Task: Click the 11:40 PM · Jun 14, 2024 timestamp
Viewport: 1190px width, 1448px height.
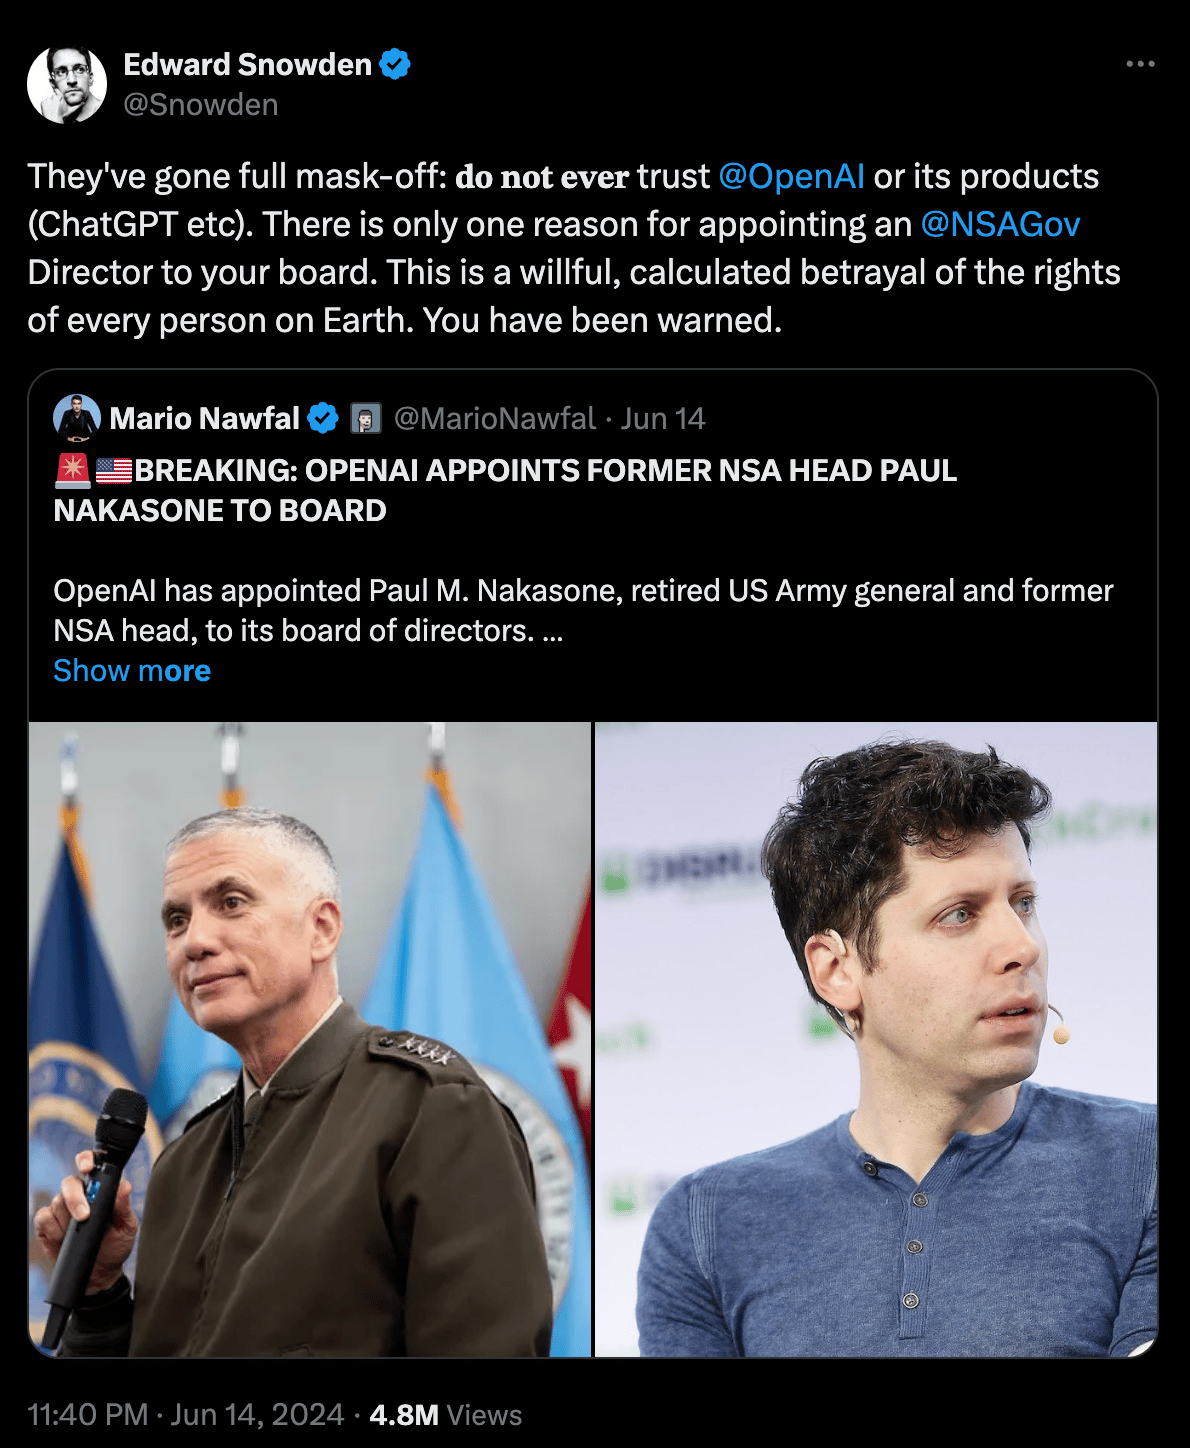Action: (x=186, y=1414)
